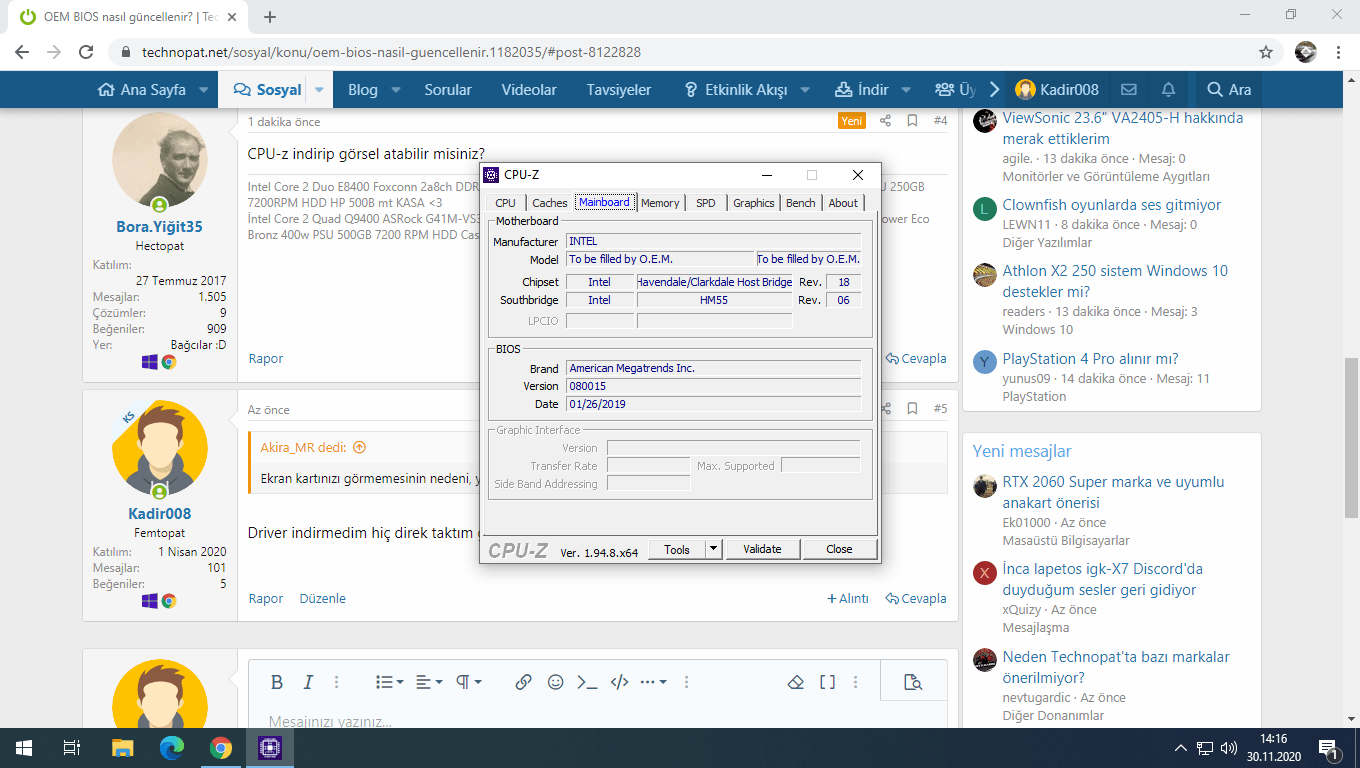Viewport: 1360px width, 768px height.
Task: Click Rapor link under Bora.Yiğit35's post
Action: pos(266,358)
